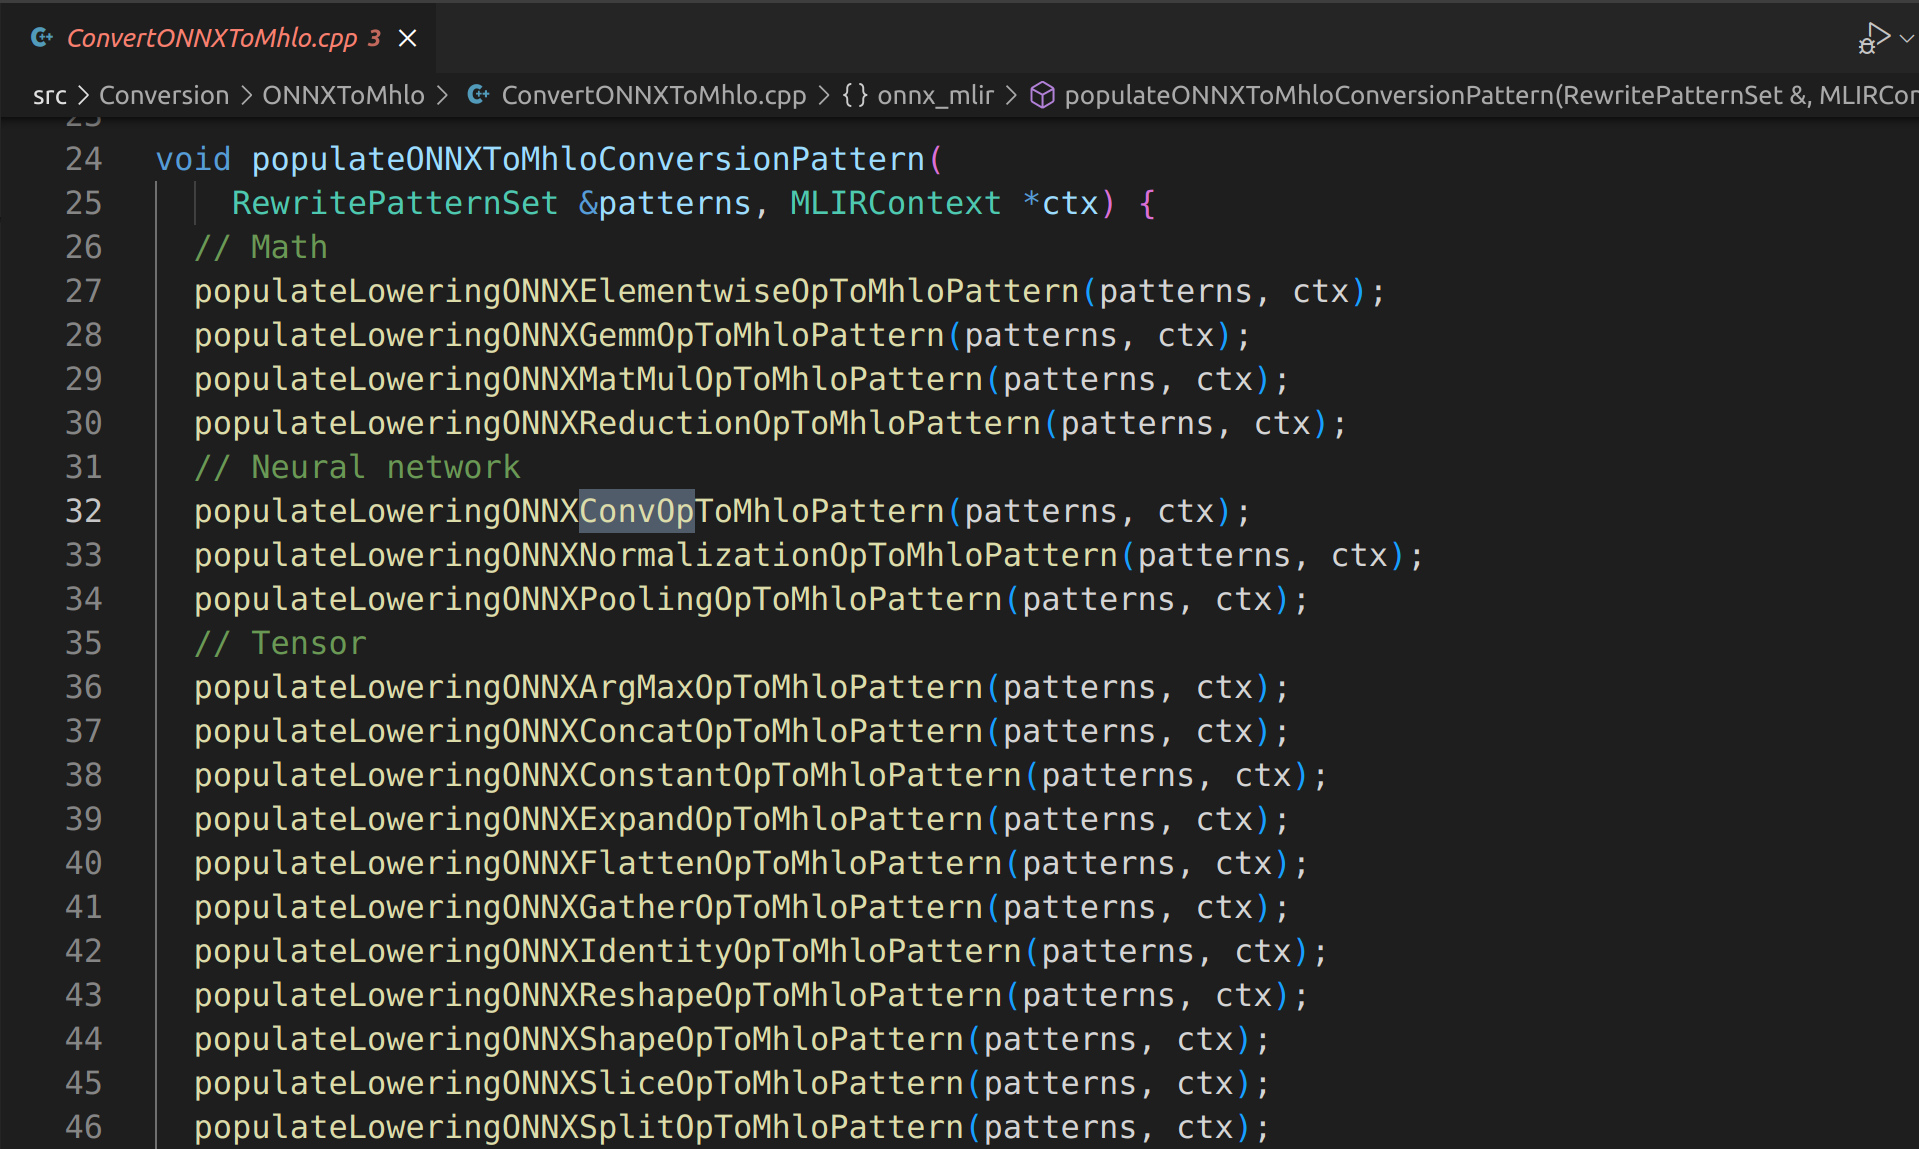Viewport: 1919px width, 1149px height.
Task: Click the breadcrumb chevron after 'src'
Action: point(83,95)
